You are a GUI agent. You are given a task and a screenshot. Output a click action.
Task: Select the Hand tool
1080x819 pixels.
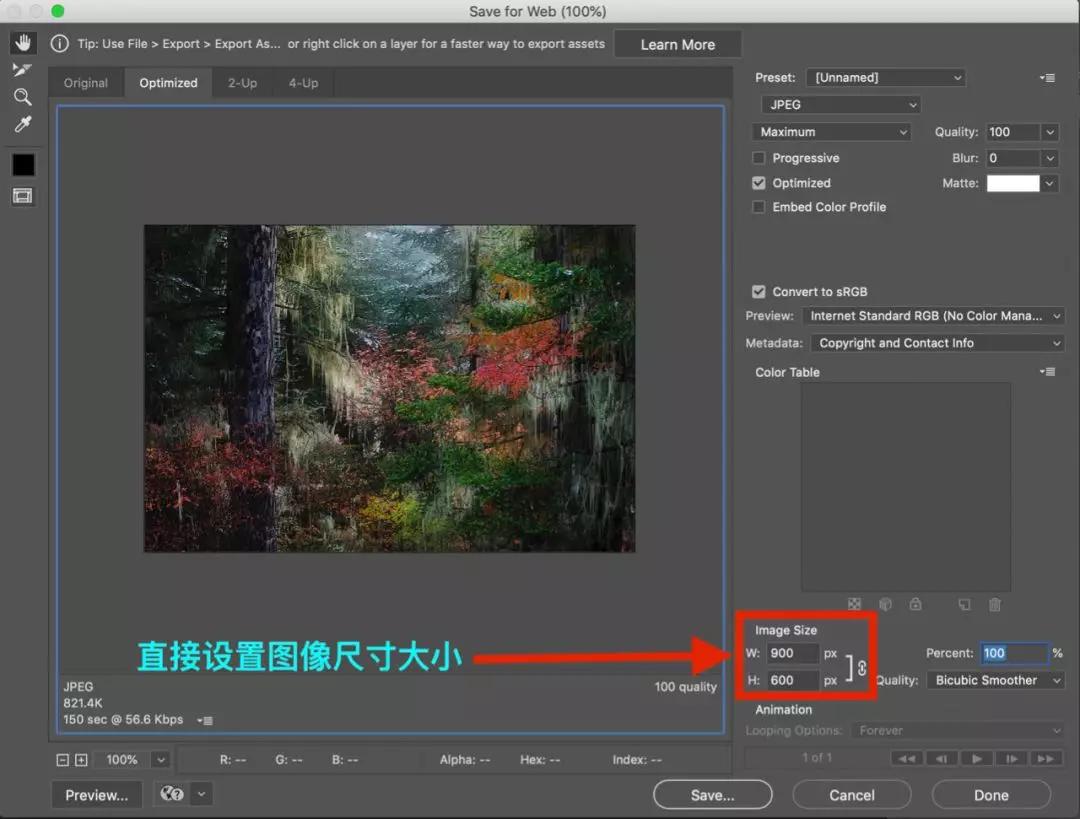(x=22, y=43)
